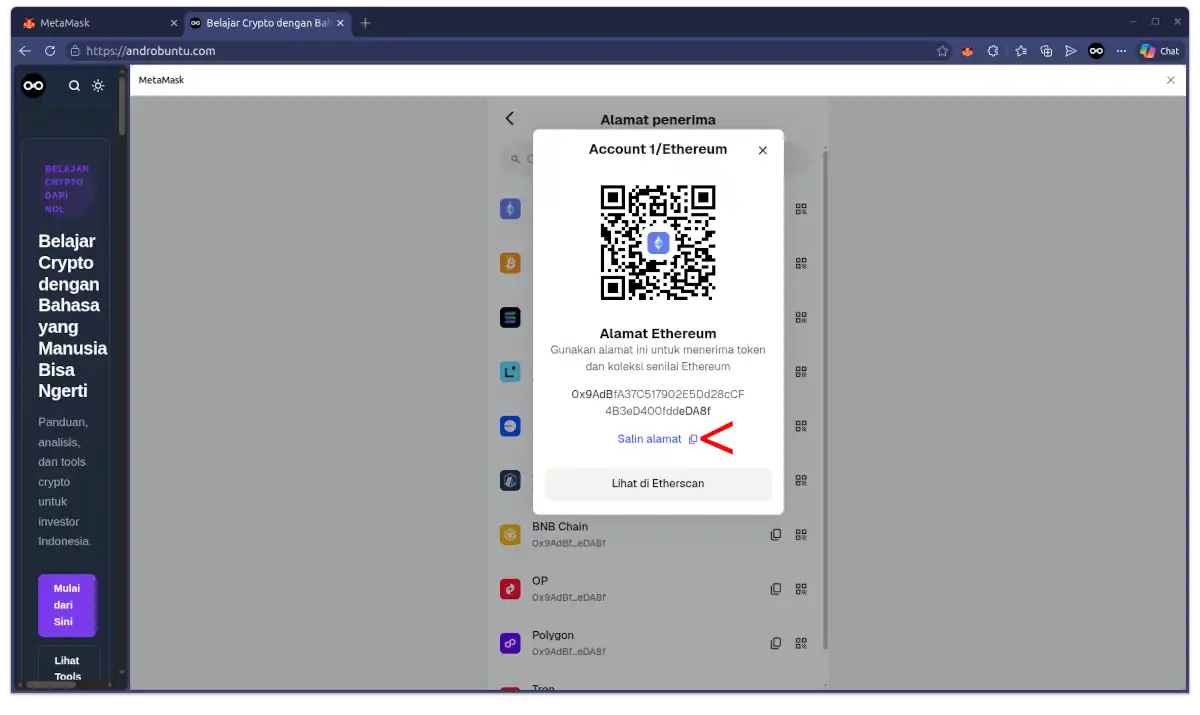The width and height of the screenshot is (1200, 715).
Task: Click the Solana network icon in list
Action: (510, 317)
